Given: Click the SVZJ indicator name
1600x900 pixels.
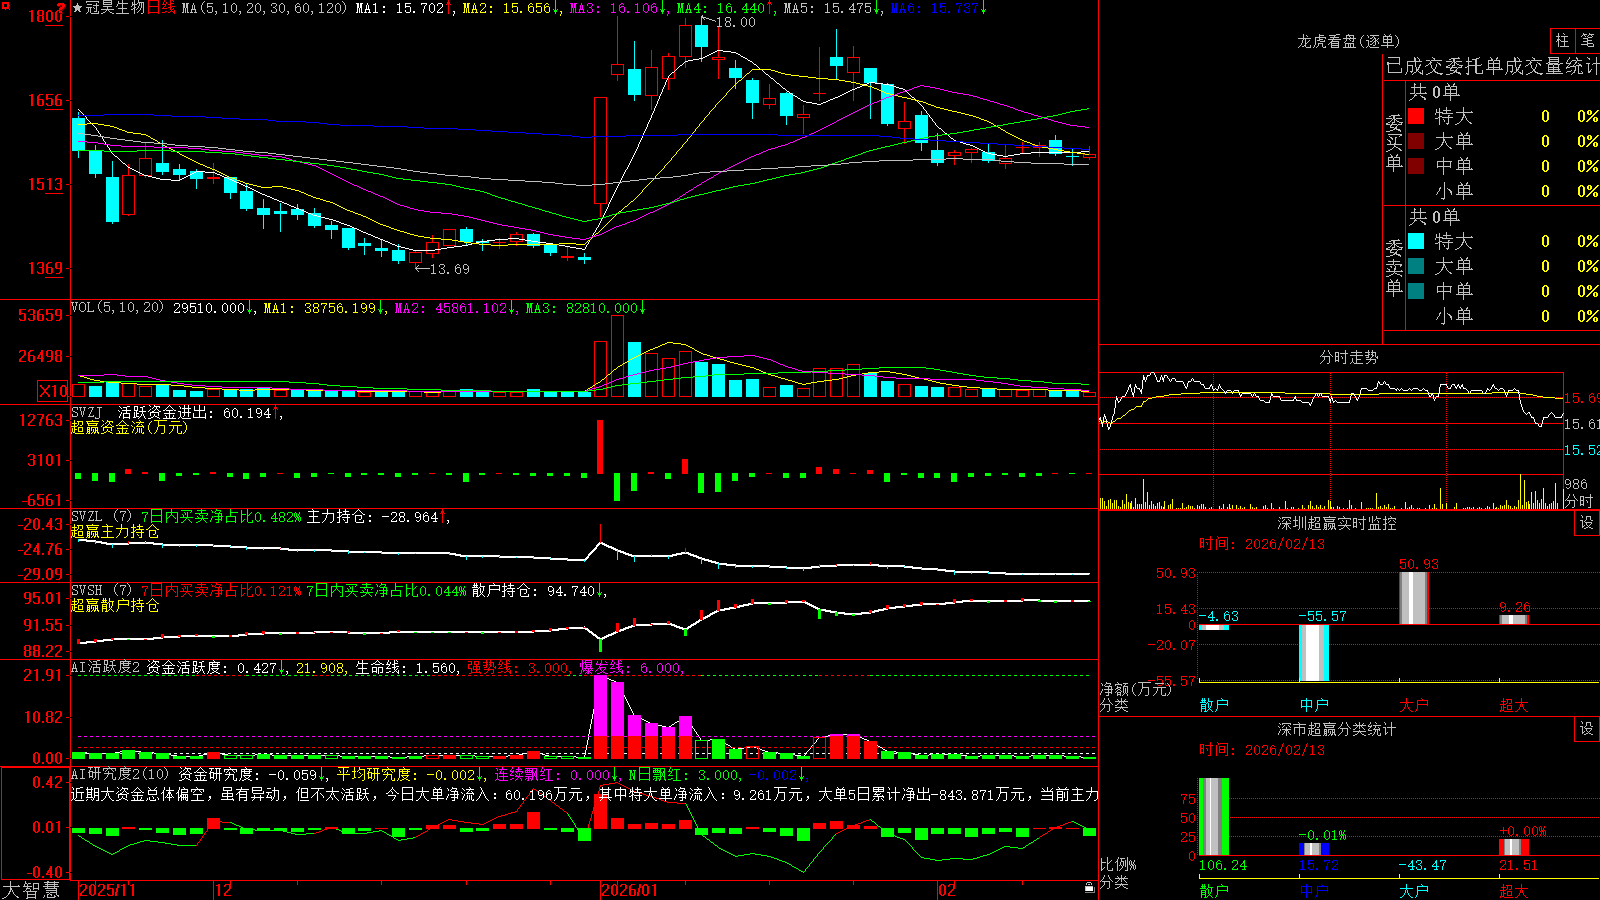Looking at the screenshot, I should (87, 412).
